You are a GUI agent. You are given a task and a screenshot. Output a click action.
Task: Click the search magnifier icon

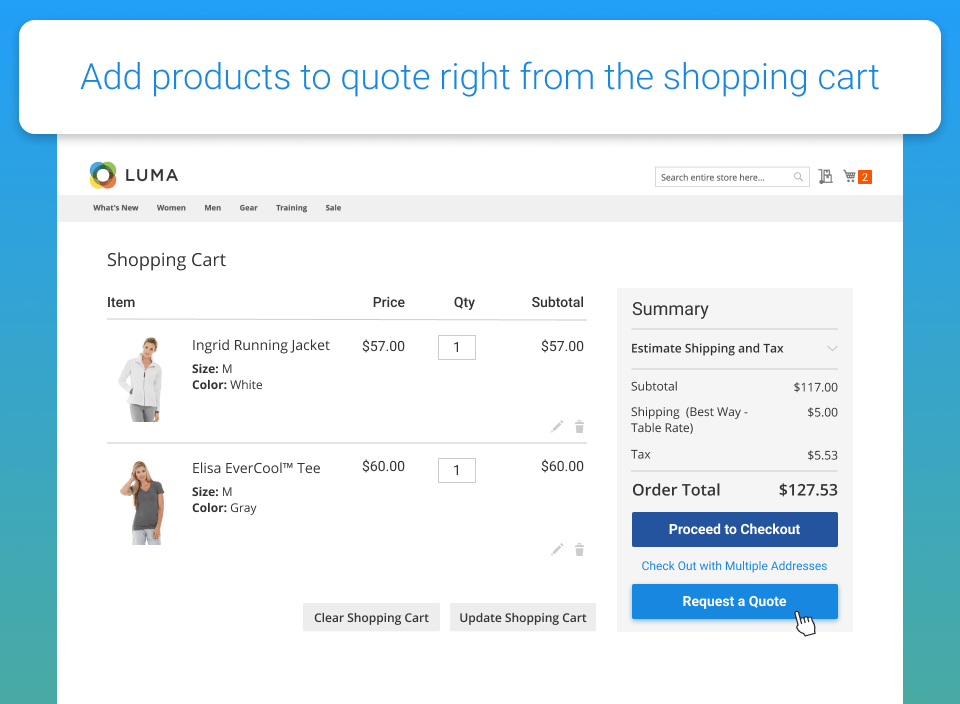click(798, 177)
